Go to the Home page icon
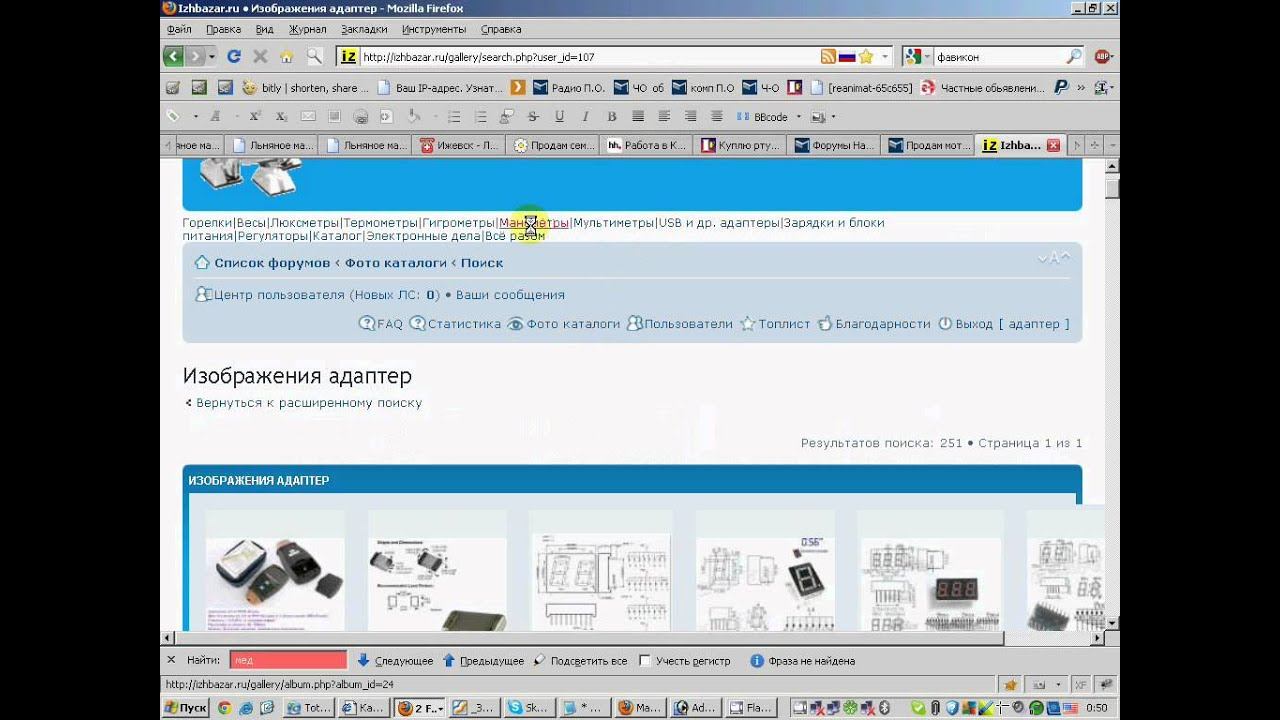 tap(287, 57)
